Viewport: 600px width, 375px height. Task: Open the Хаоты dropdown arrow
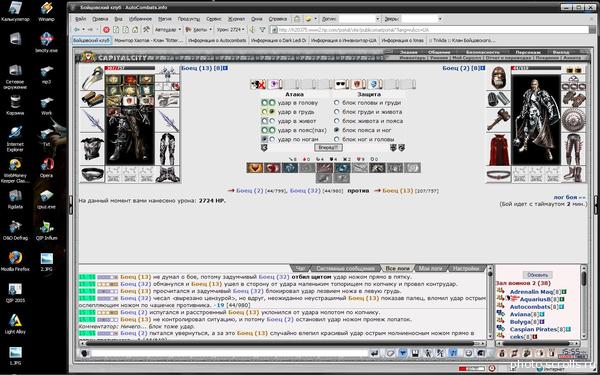point(210,29)
